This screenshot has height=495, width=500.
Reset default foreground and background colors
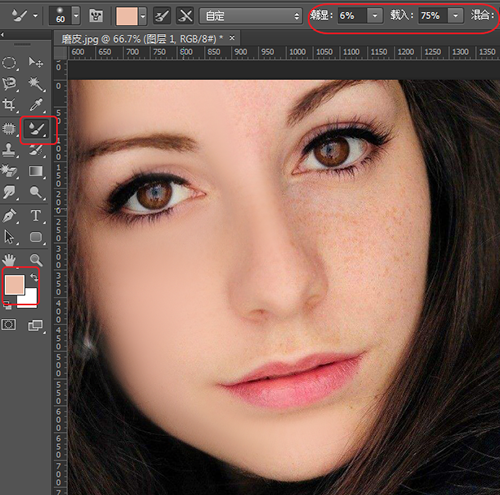tap(7, 305)
